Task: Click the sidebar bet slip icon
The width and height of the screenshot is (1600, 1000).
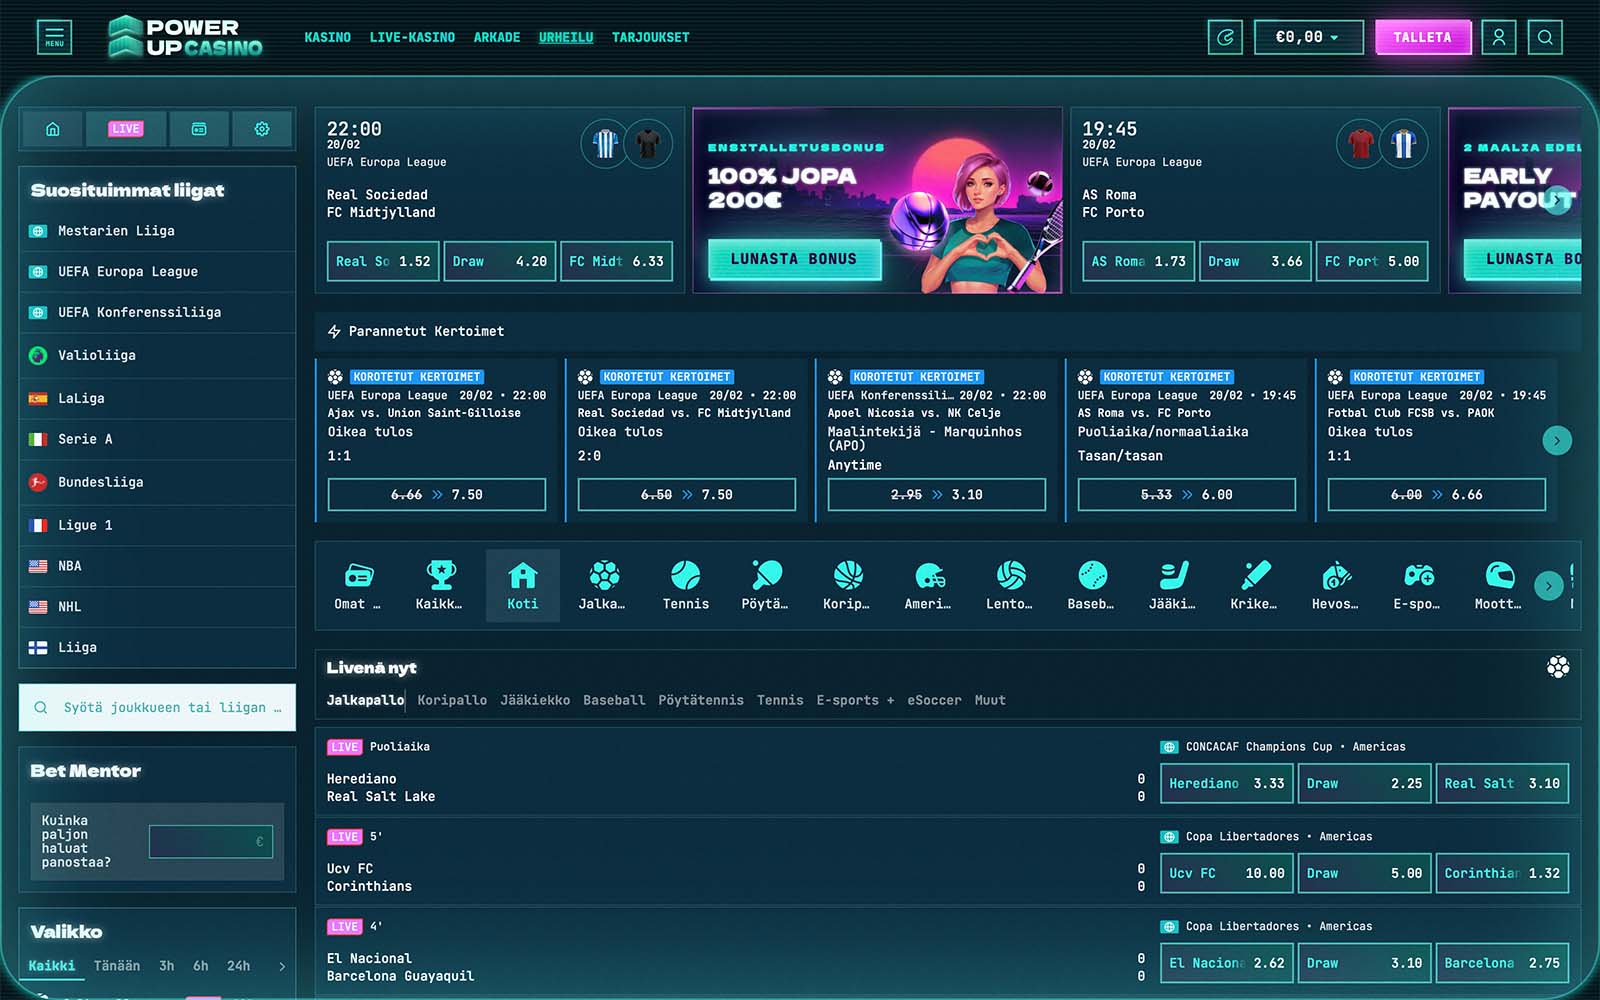Action: [x=199, y=129]
